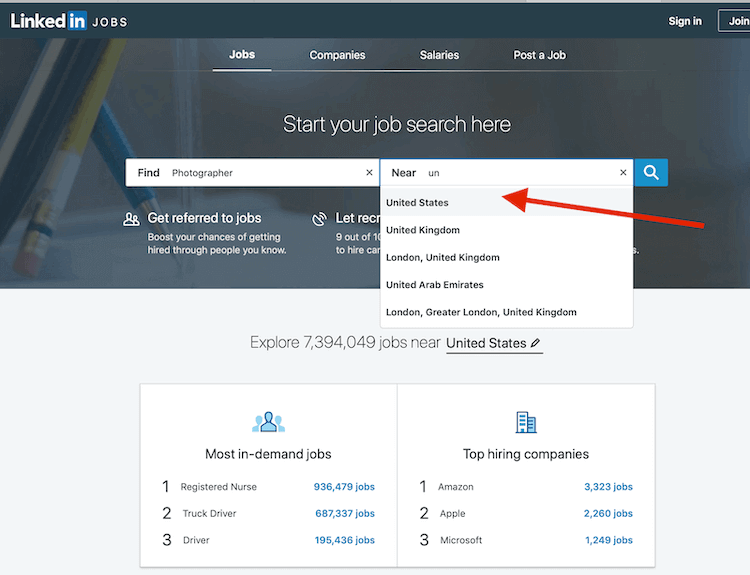Click the Get referred to jobs icon

(x=131, y=218)
